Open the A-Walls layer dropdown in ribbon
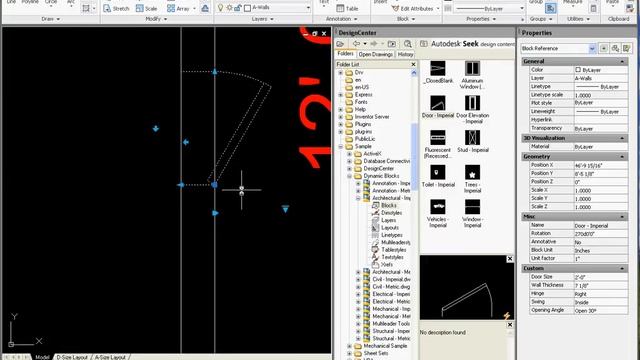This screenshot has width=640, height=360. 308,8
